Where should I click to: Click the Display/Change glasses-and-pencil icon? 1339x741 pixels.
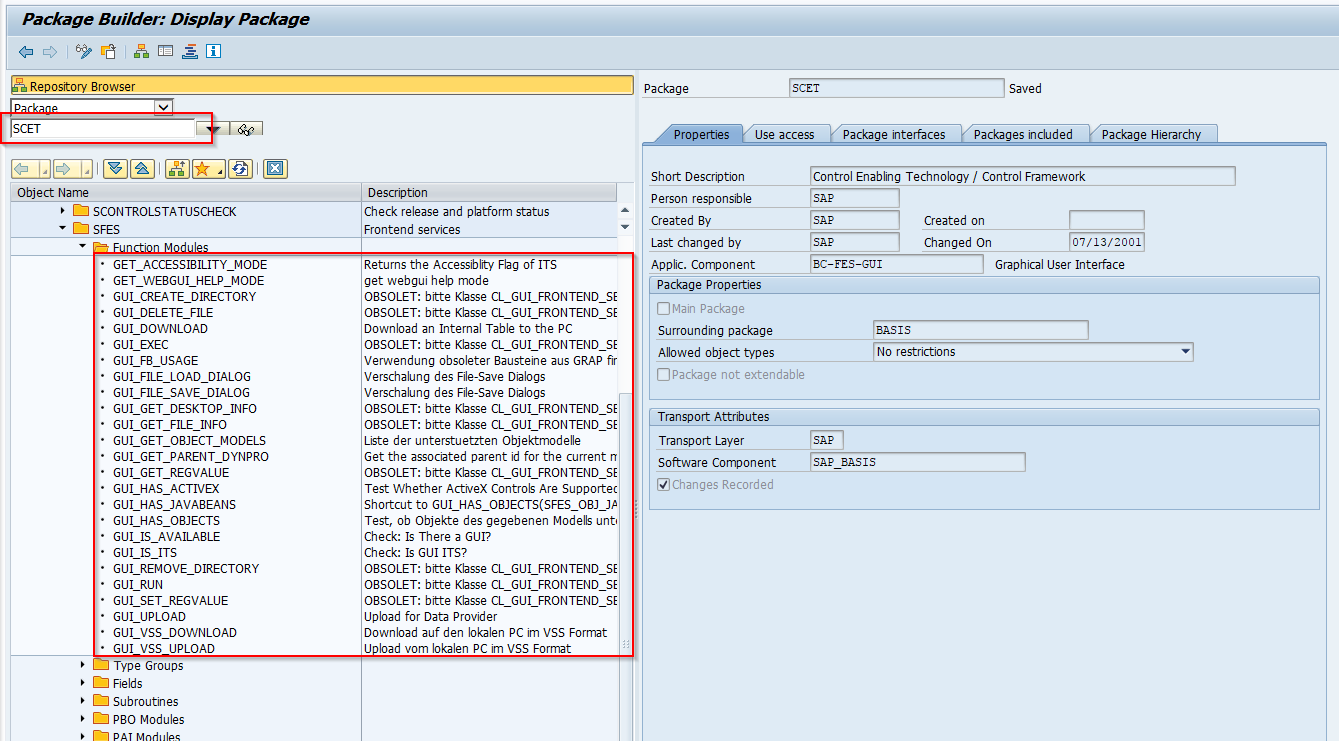[84, 52]
